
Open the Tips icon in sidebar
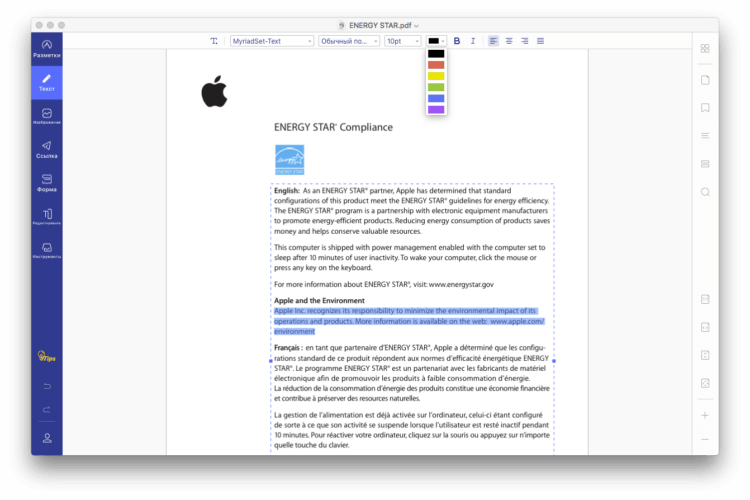coord(47,356)
